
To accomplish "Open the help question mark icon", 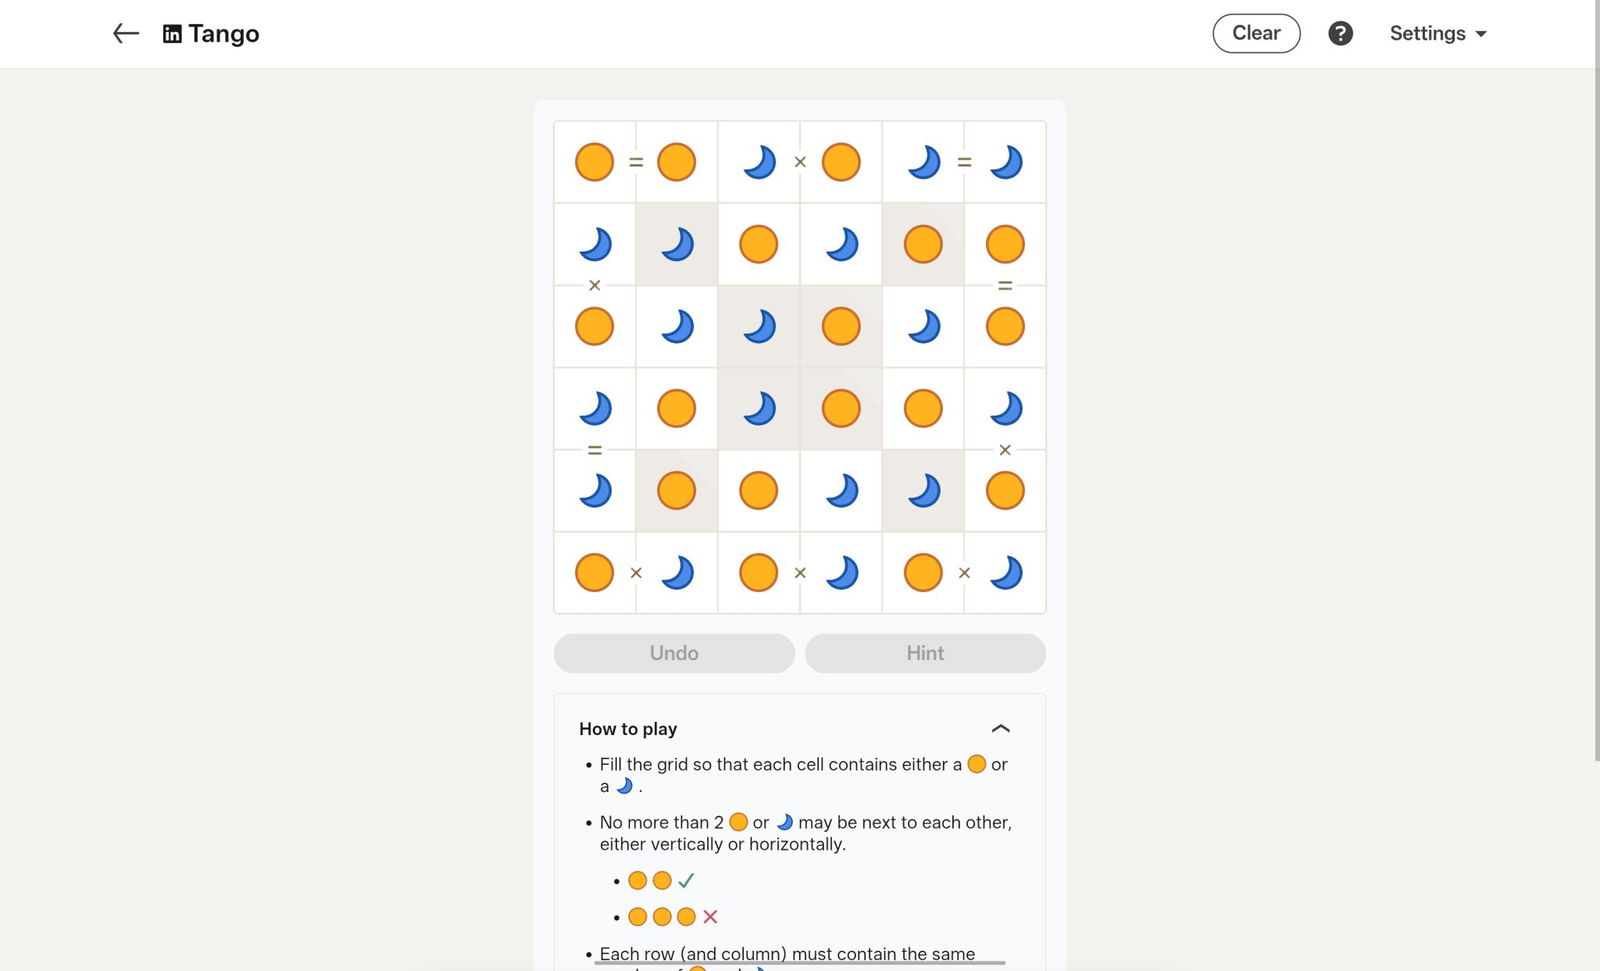I will pyautogui.click(x=1340, y=34).
